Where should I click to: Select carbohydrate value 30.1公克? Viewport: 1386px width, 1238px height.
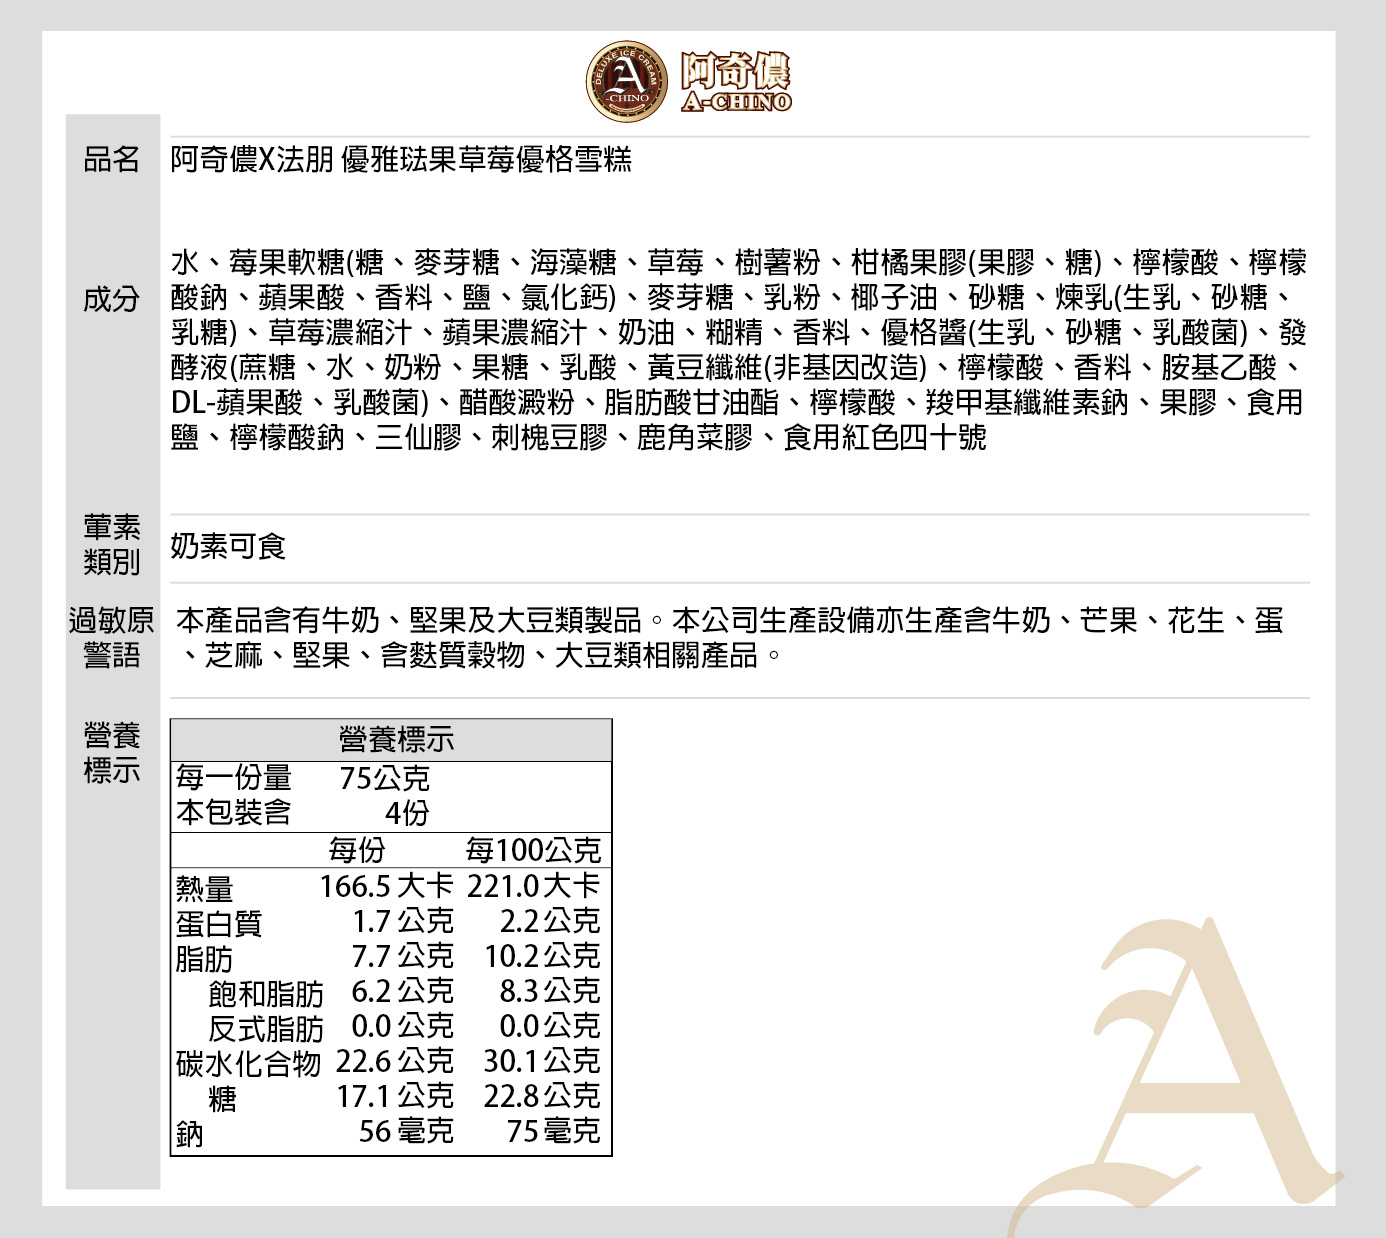coord(543,1061)
